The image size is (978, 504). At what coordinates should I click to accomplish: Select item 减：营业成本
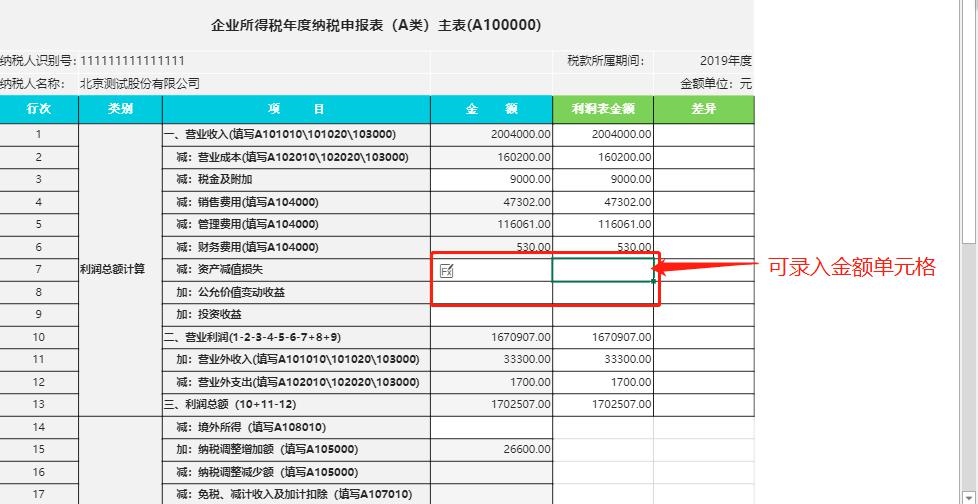pyautogui.click(x=296, y=157)
